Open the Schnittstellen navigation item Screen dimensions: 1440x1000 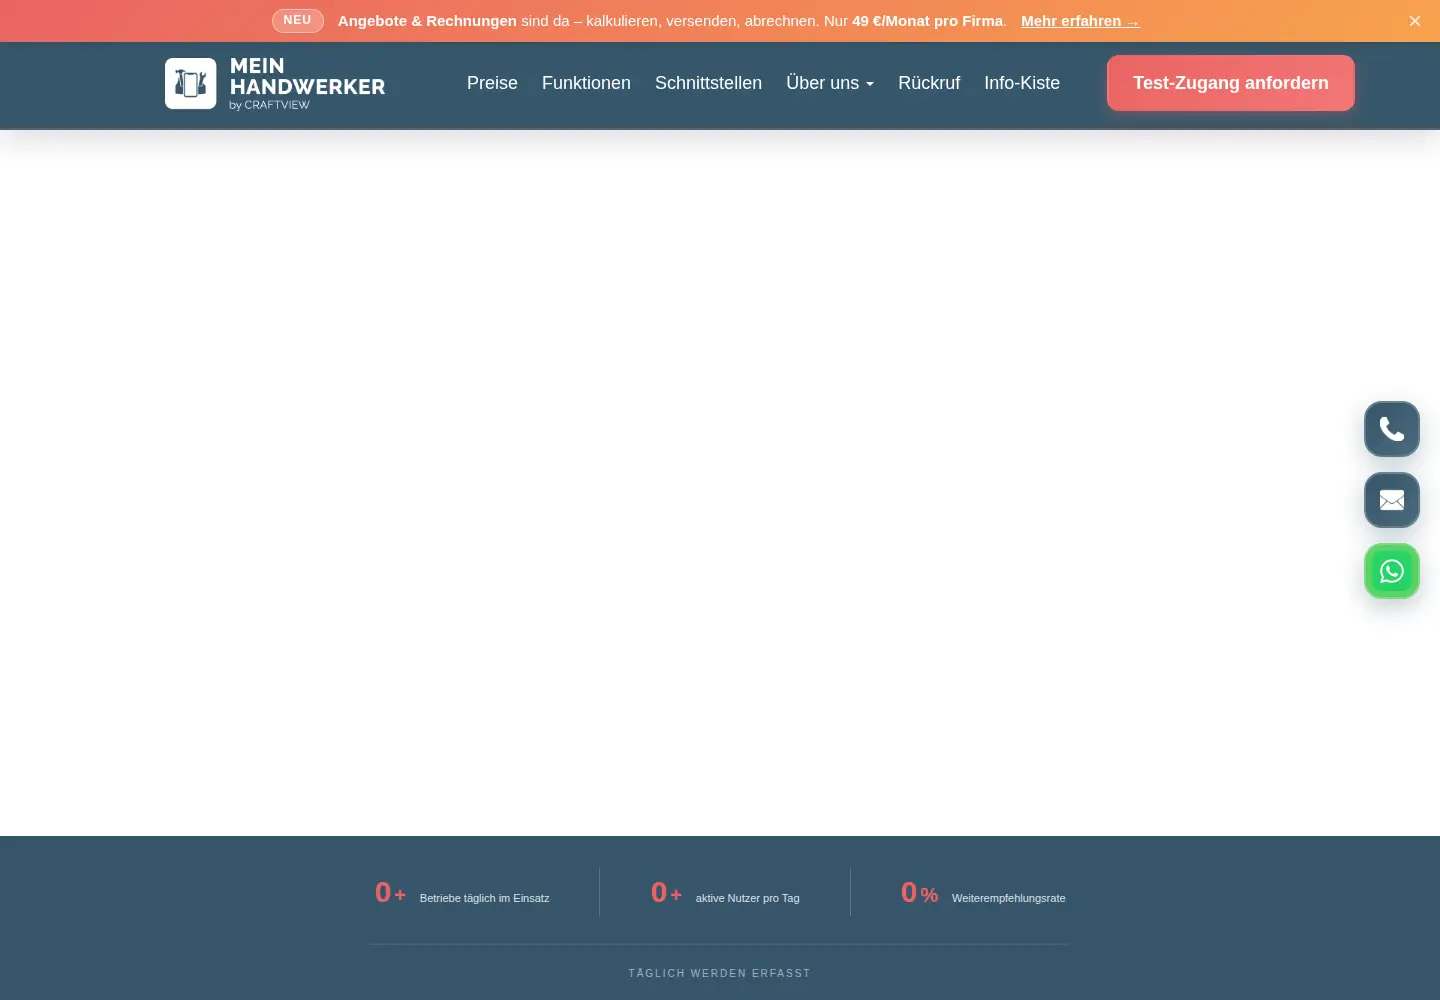(x=708, y=83)
